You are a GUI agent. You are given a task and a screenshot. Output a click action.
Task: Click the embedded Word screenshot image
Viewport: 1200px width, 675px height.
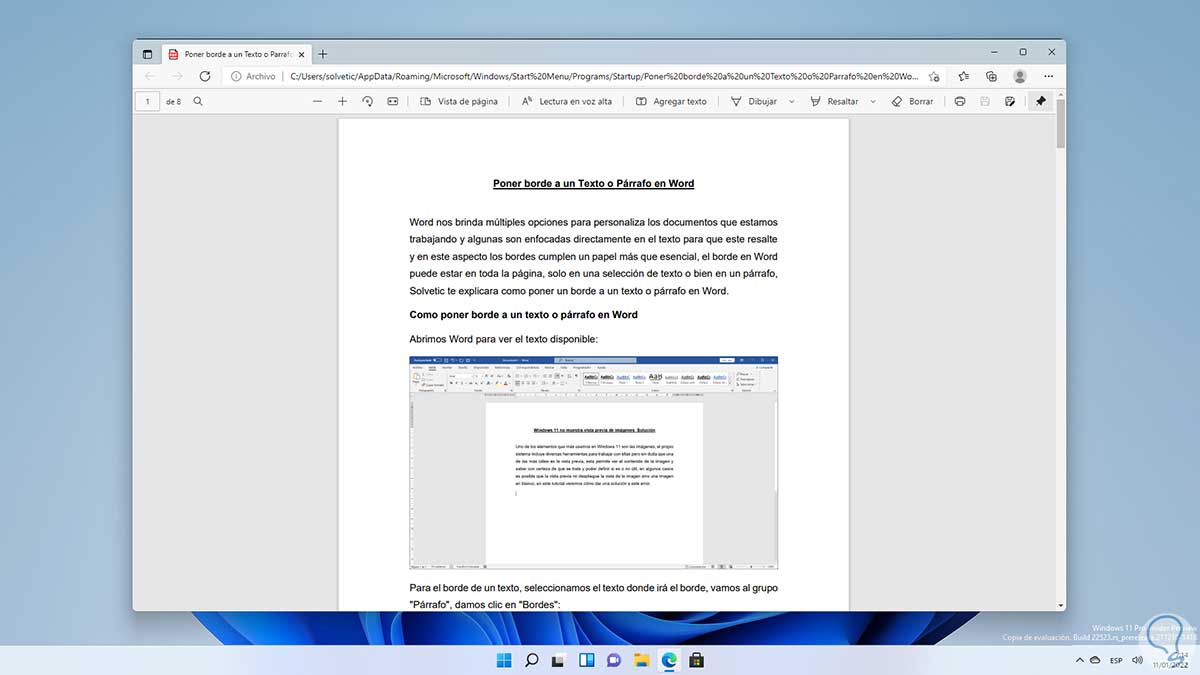point(594,463)
